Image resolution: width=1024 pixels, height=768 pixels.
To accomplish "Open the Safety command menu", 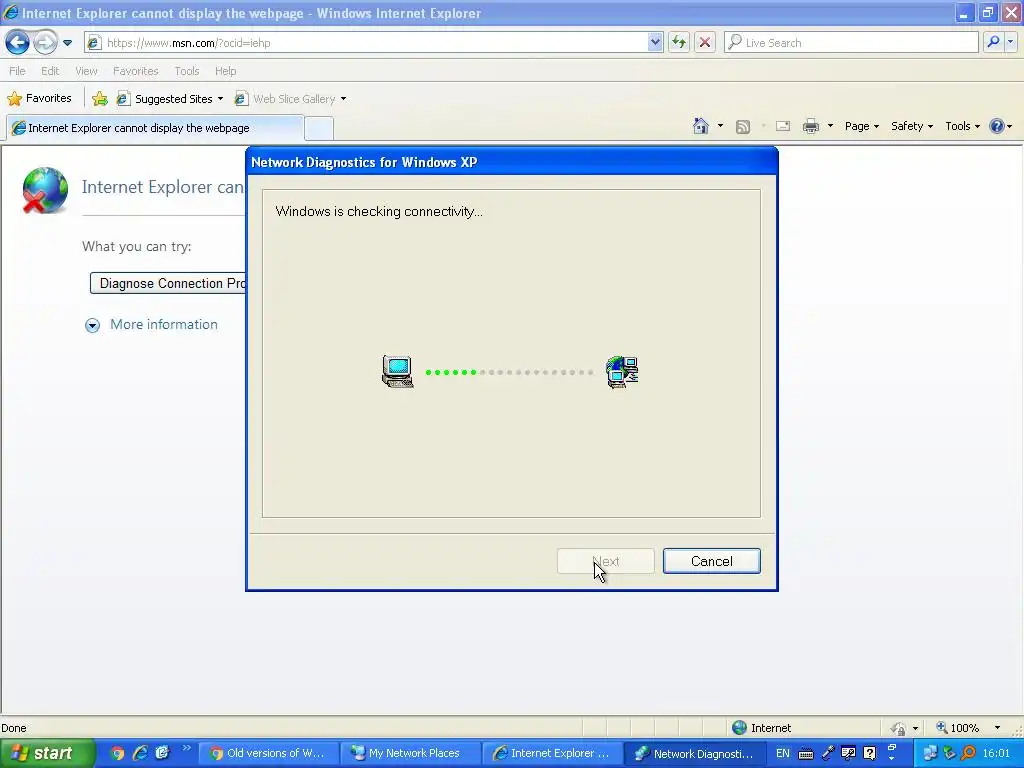I will pyautogui.click(x=912, y=126).
